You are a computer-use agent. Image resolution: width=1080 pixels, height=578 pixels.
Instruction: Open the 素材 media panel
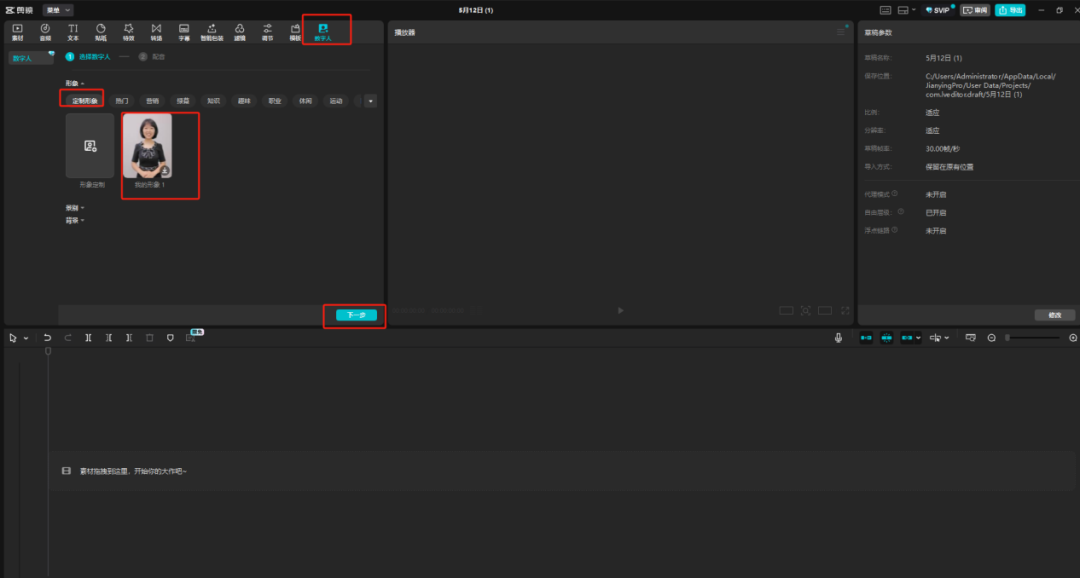point(17,32)
